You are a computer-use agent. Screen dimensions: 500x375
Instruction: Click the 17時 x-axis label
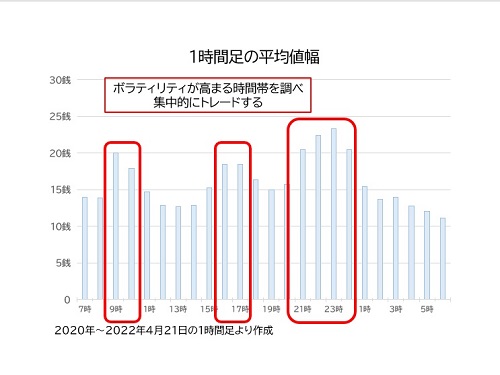[x=240, y=309]
